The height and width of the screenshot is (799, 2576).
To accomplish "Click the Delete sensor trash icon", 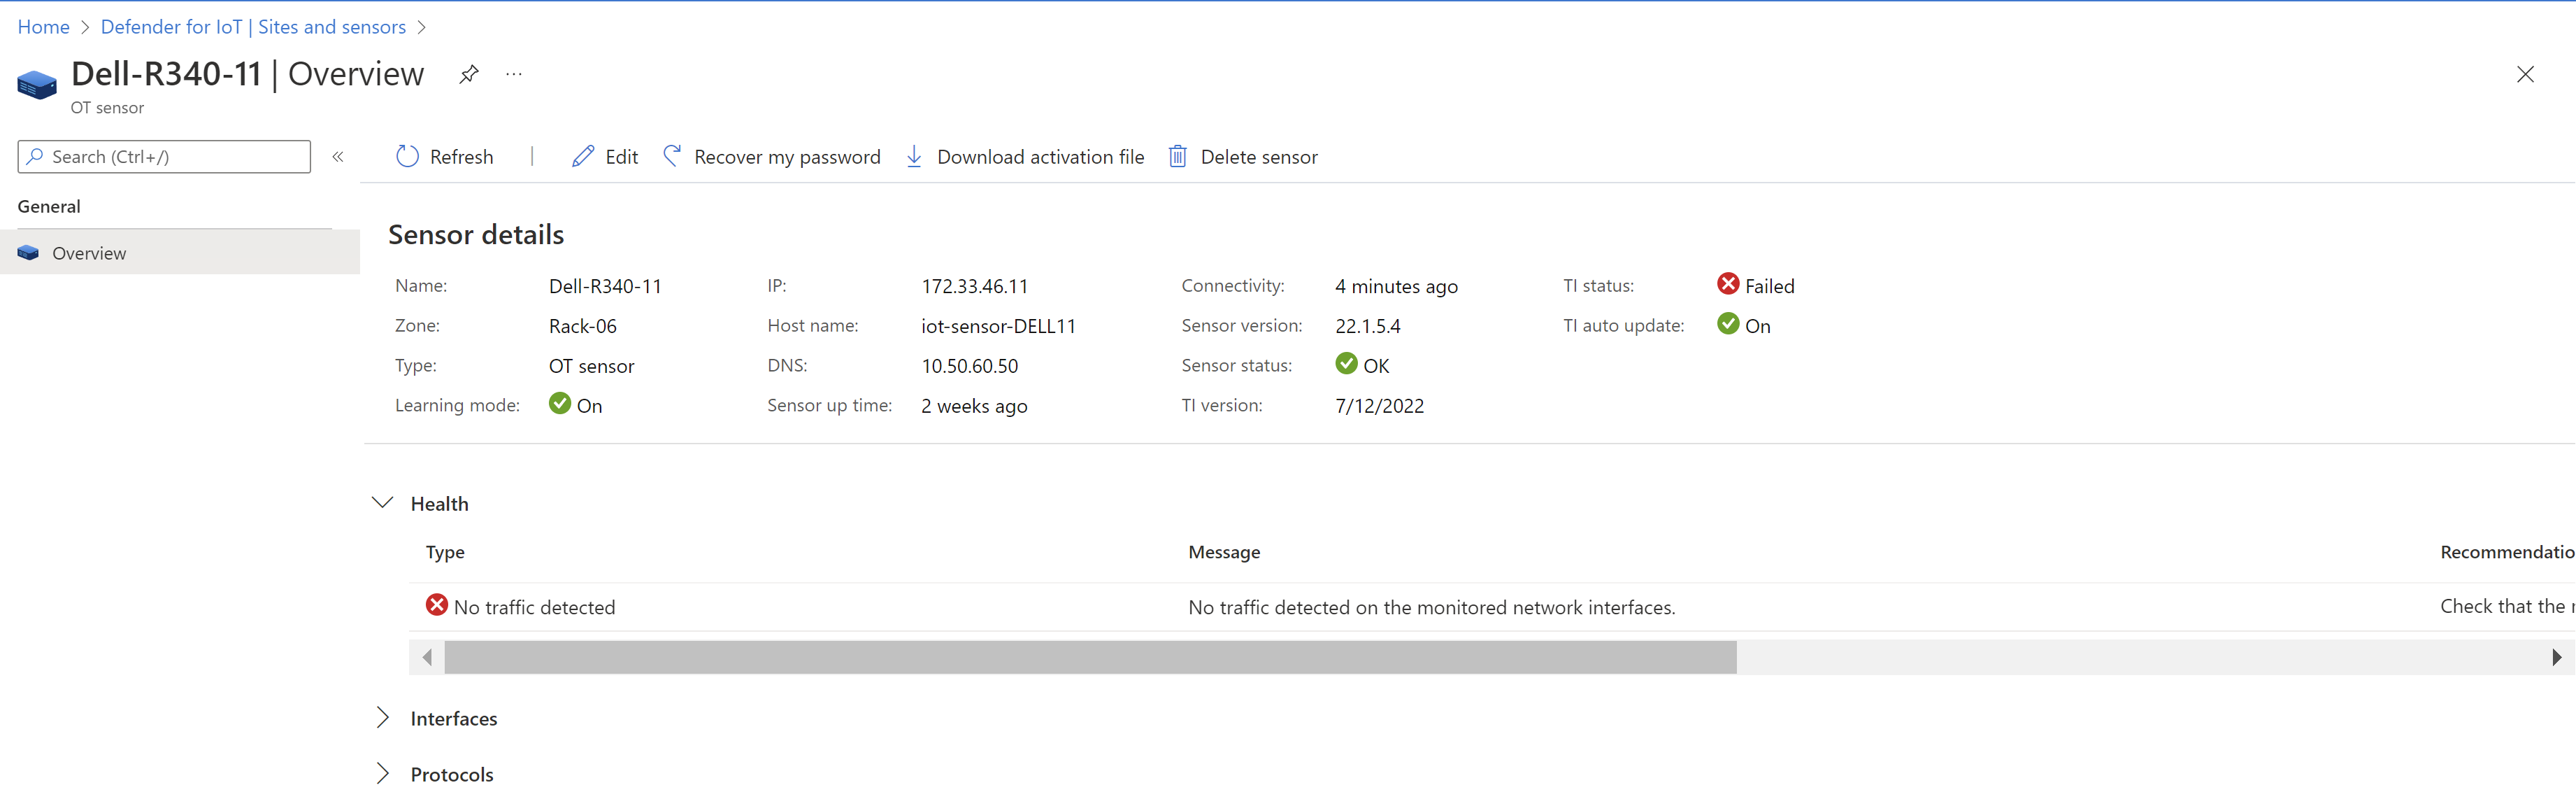I will tap(1178, 157).
